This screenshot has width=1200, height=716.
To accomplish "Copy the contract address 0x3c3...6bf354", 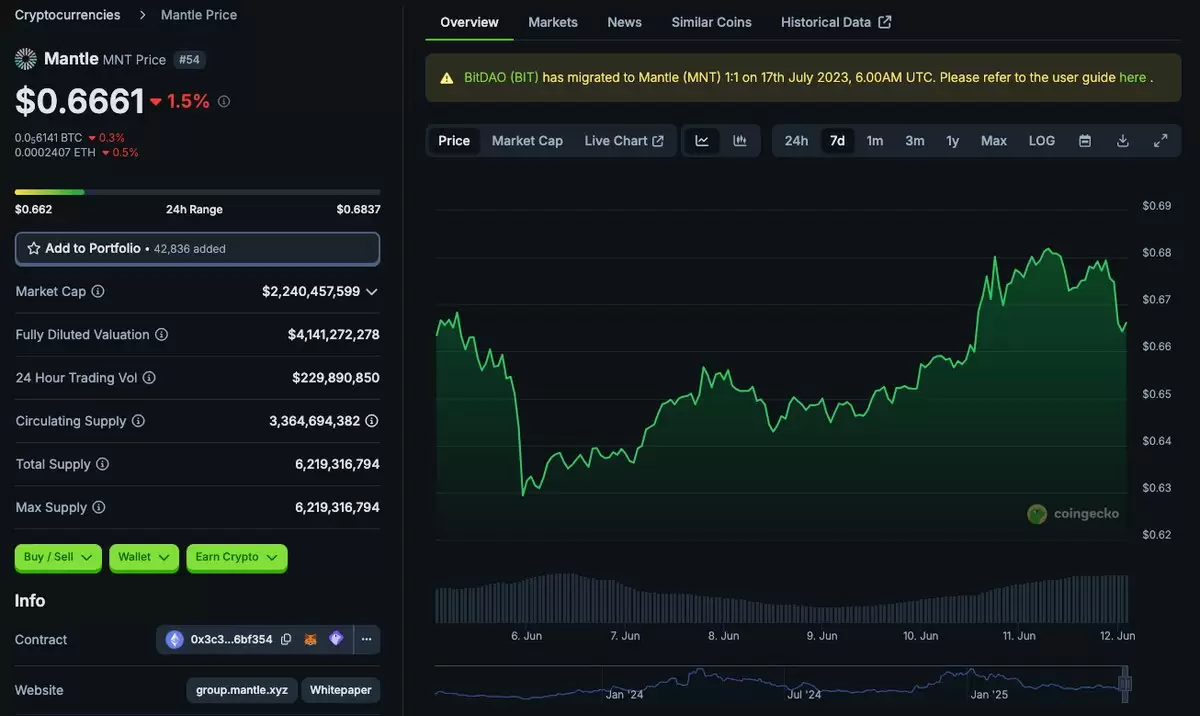I will click(286, 639).
